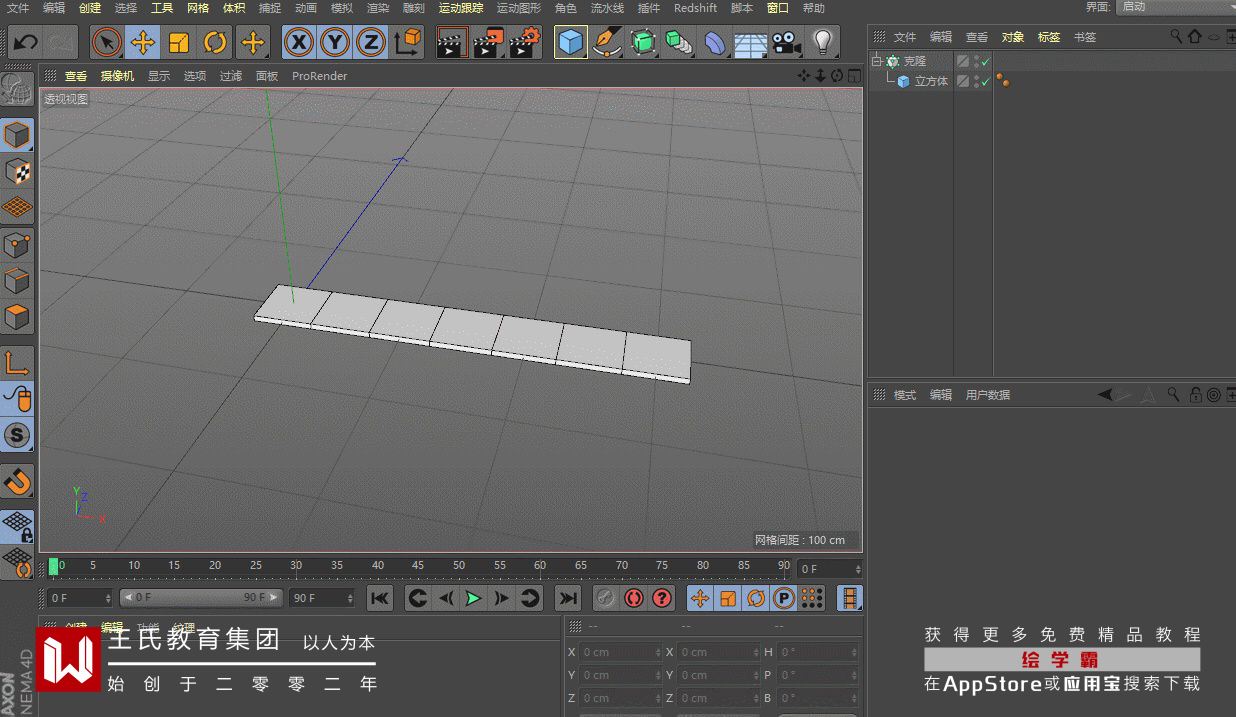Open 运动图形 menu in menu bar

click(518, 8)
